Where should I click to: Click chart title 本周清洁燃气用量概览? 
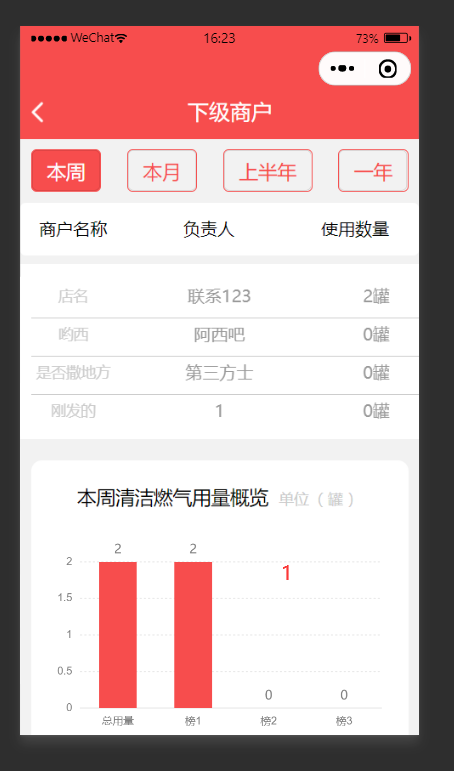click(x=173, y=498)
